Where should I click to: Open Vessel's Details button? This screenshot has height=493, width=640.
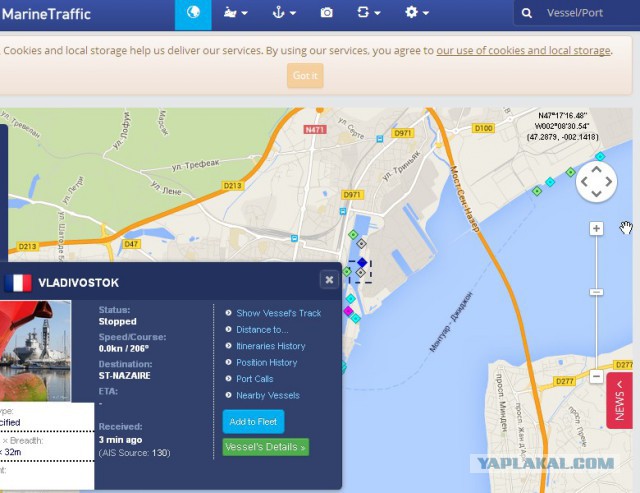point(266,447)
